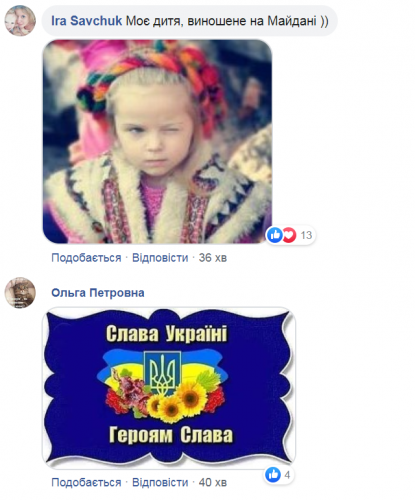Open Ольга Петровна's avatar

[x=20, y=293]
